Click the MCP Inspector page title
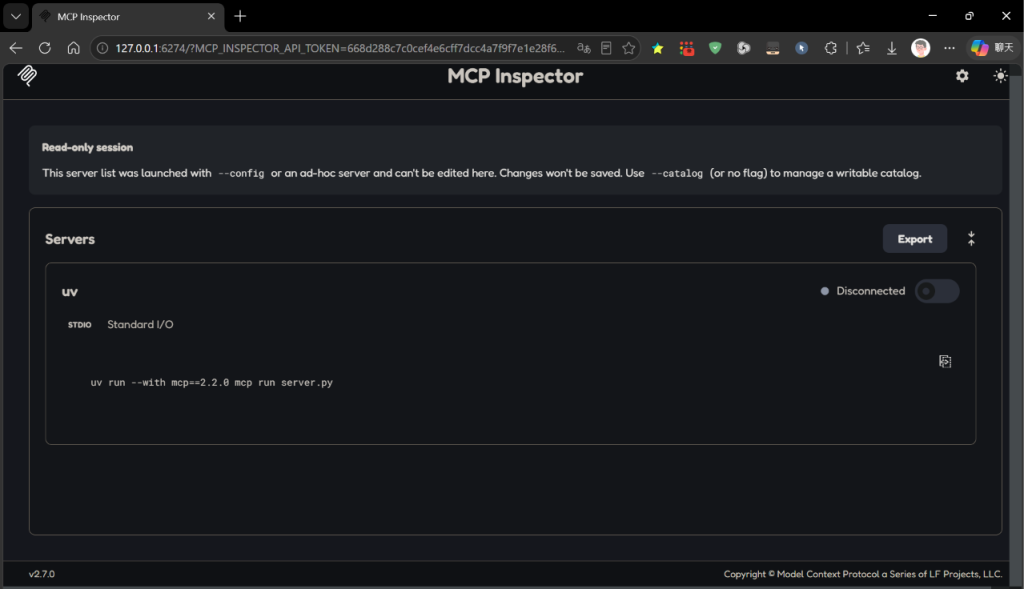The image size is (1024, 589). [x=515, y=76]
